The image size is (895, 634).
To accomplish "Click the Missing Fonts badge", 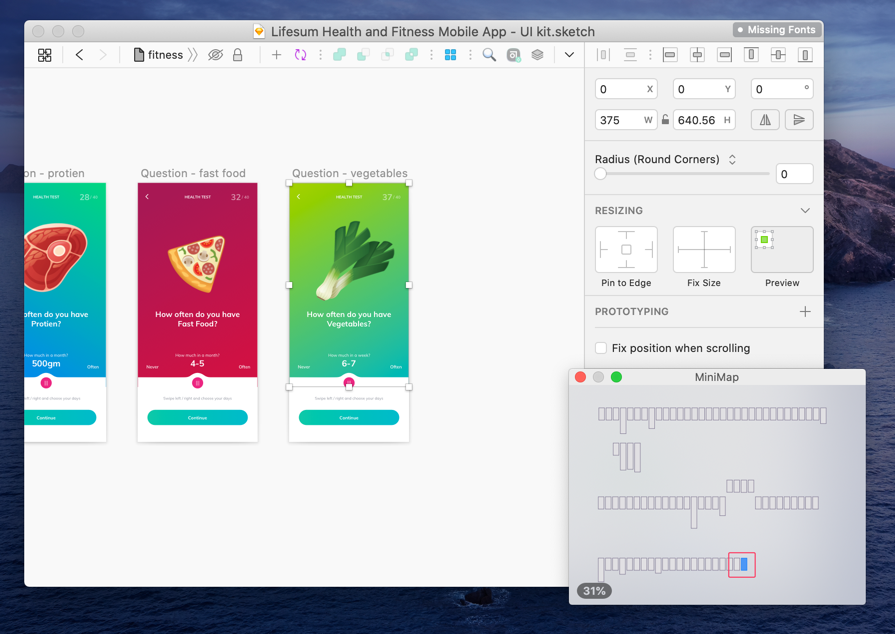I will (777, 30).
